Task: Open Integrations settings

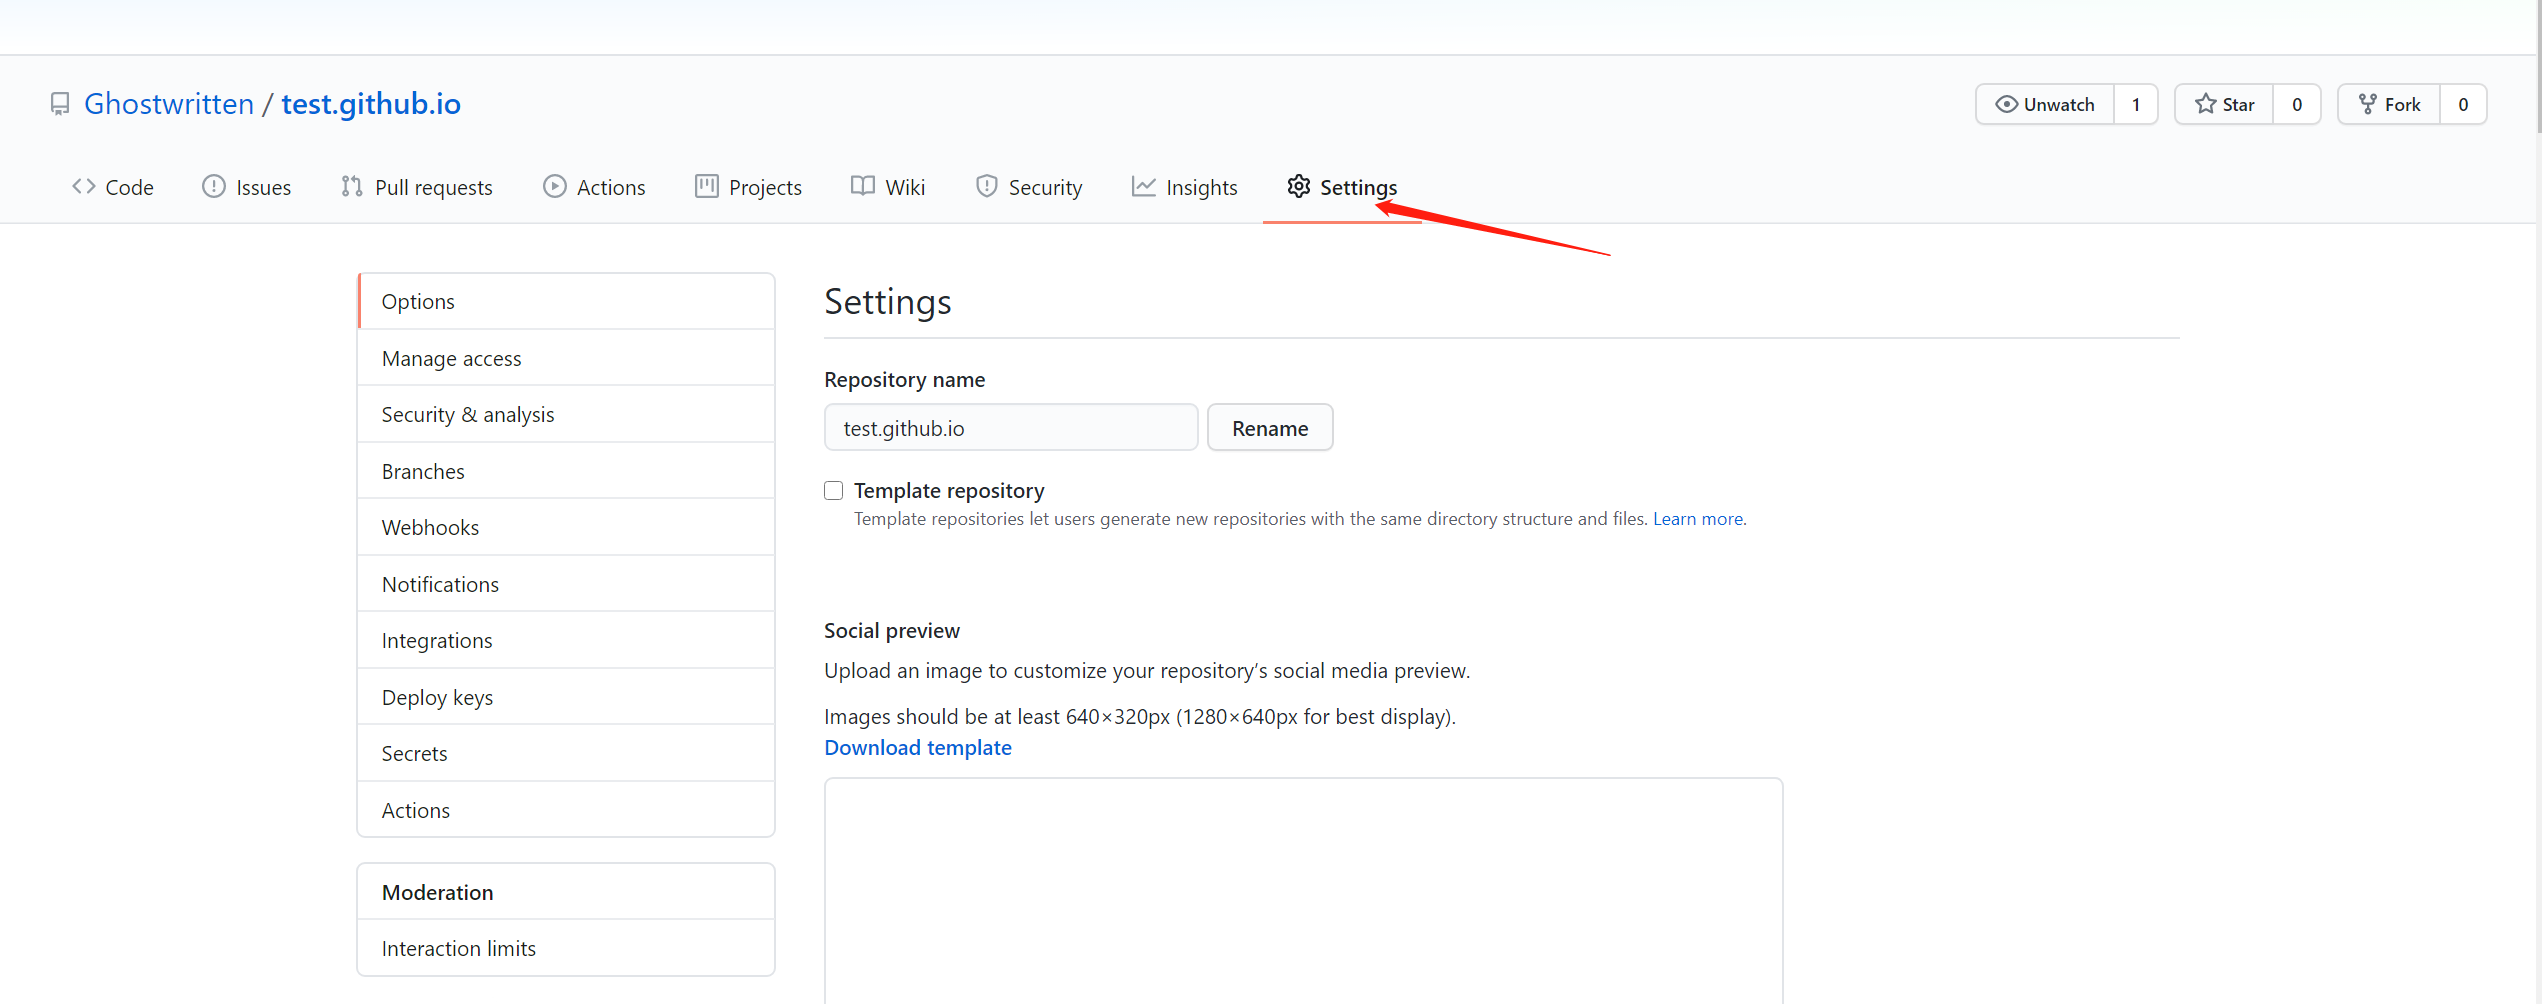Action: tap(567, 640)
